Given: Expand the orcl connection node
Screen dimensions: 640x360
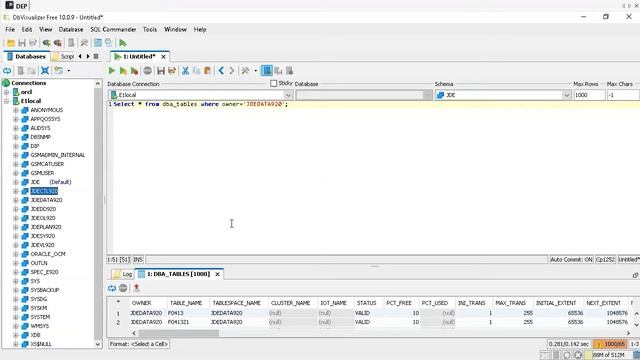Looking at the screenshot, I should pos(7,92).
